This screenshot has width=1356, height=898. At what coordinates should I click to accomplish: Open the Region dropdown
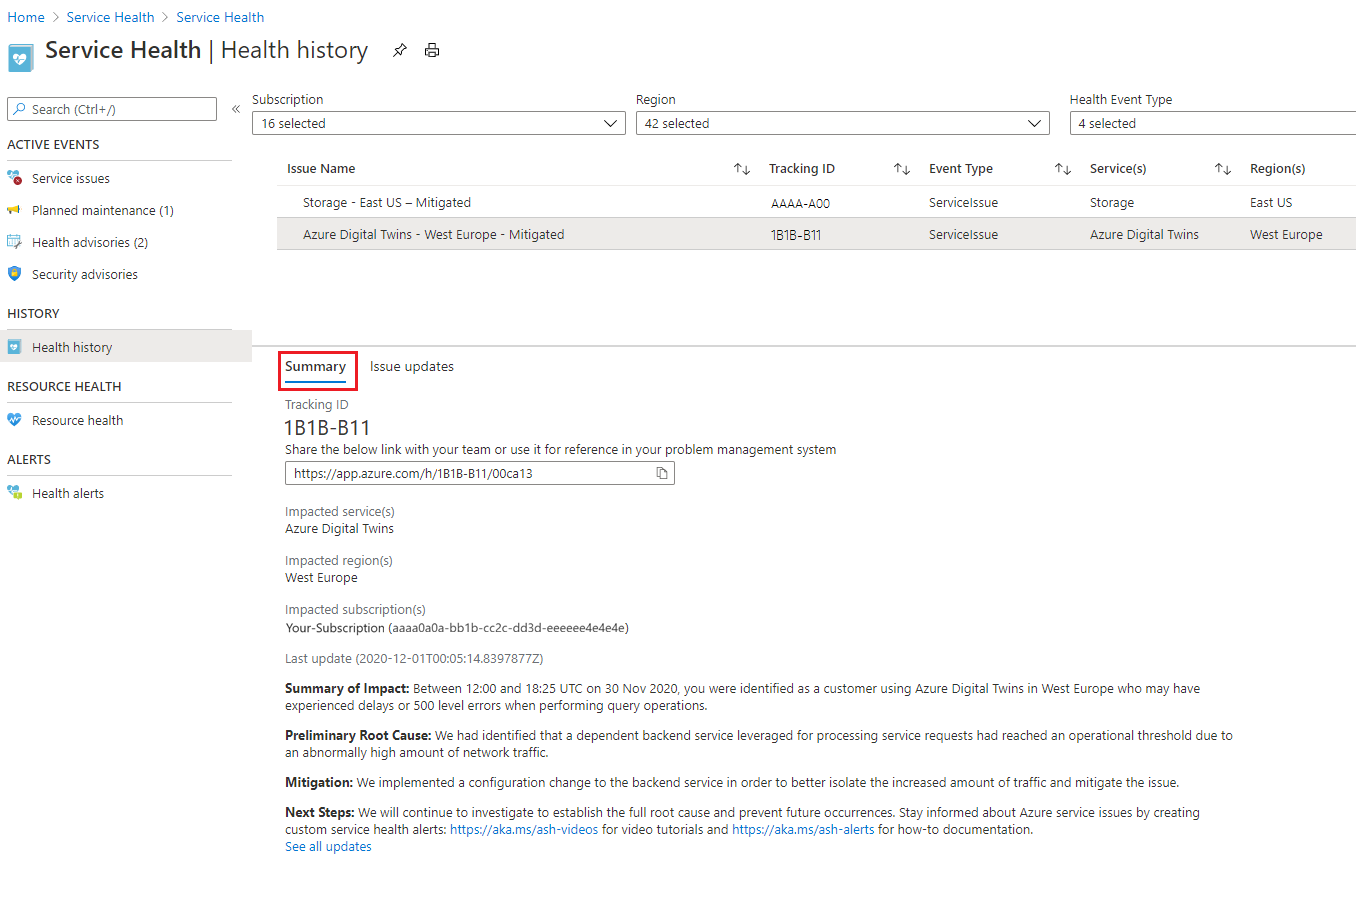843,123
